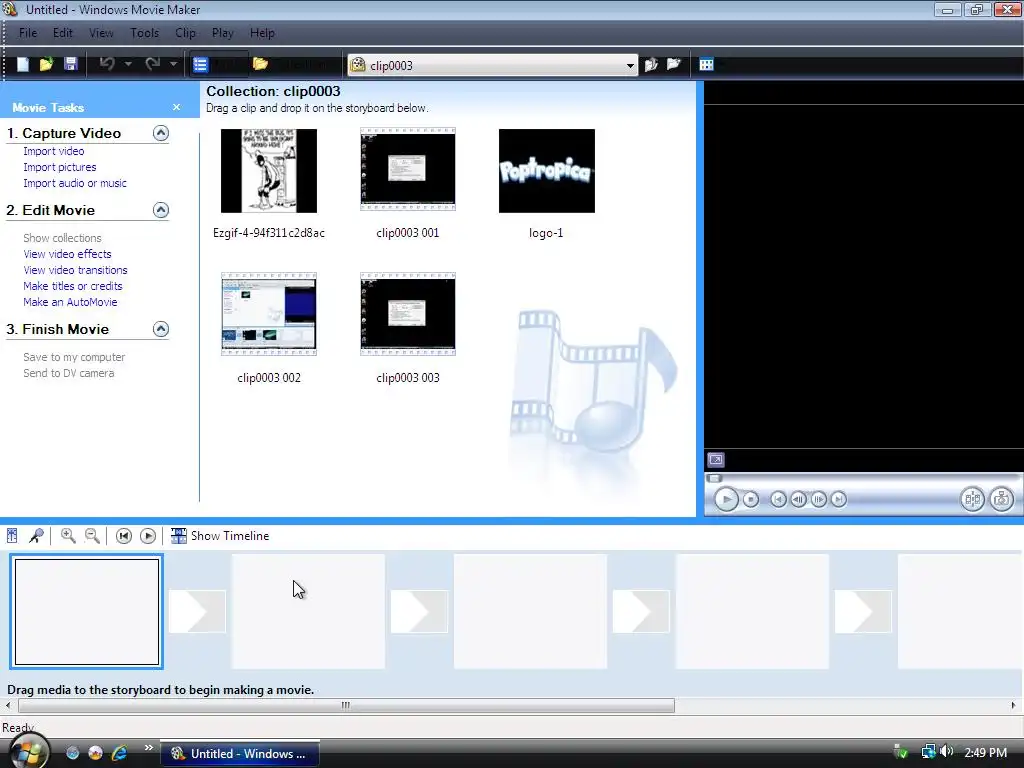Open the Play menu
This screenshot has height=768, width=1024.
pyautogui.click(x=223, y=33)
